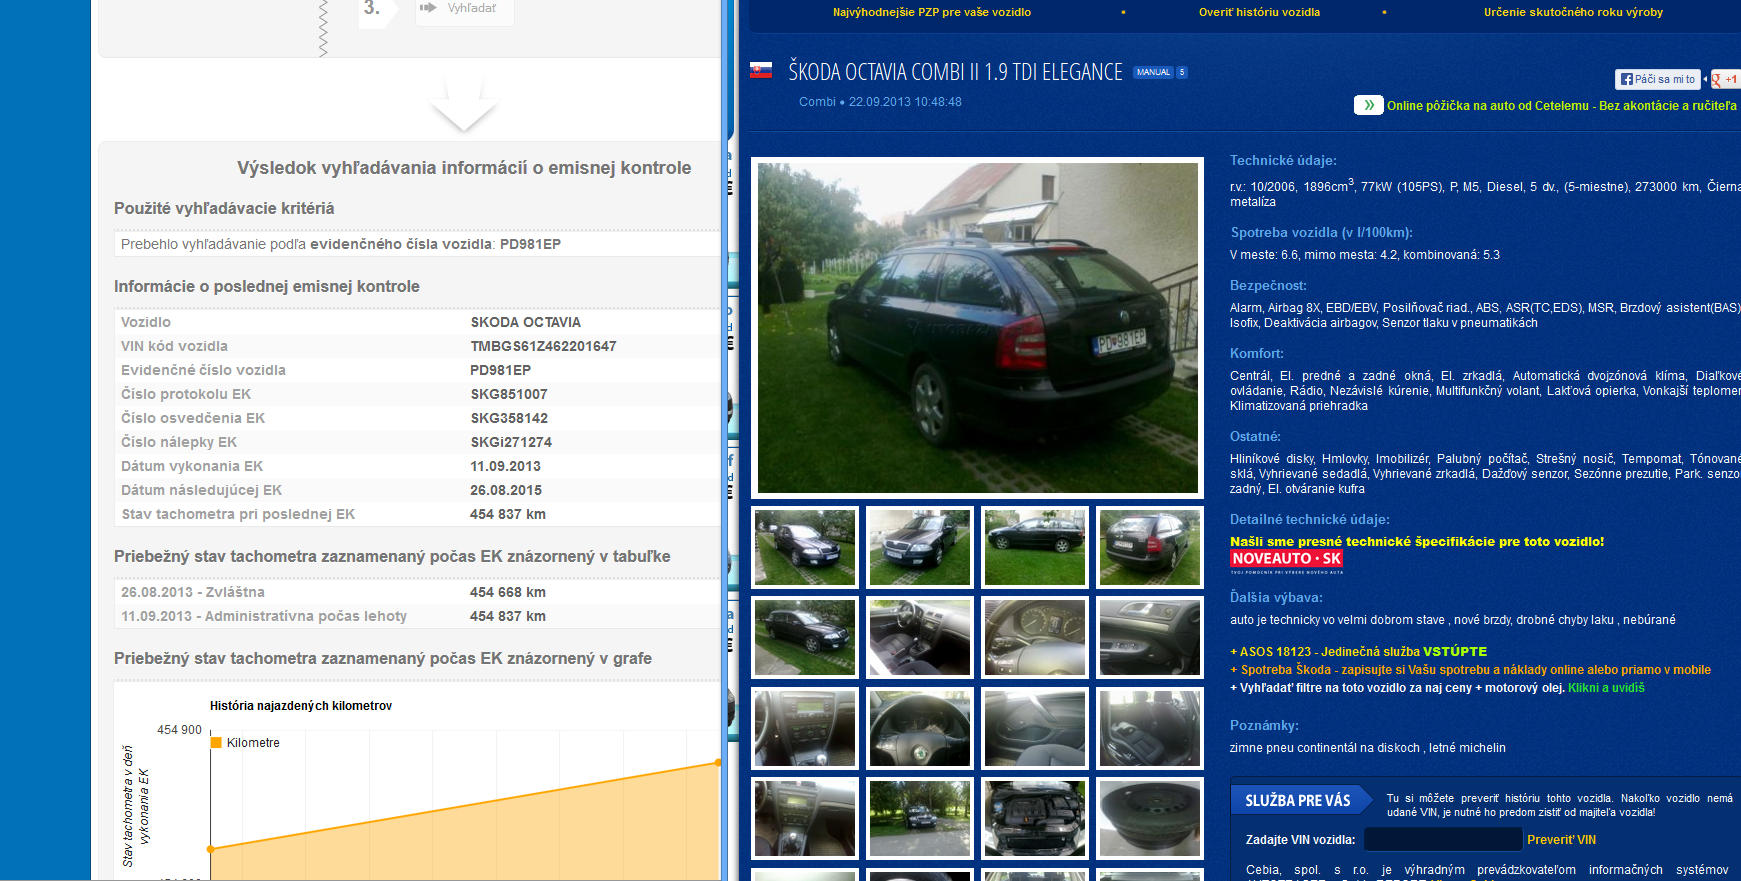Click the last data point on kilometre chart
1741x881 pixels.
click(717, 763)
